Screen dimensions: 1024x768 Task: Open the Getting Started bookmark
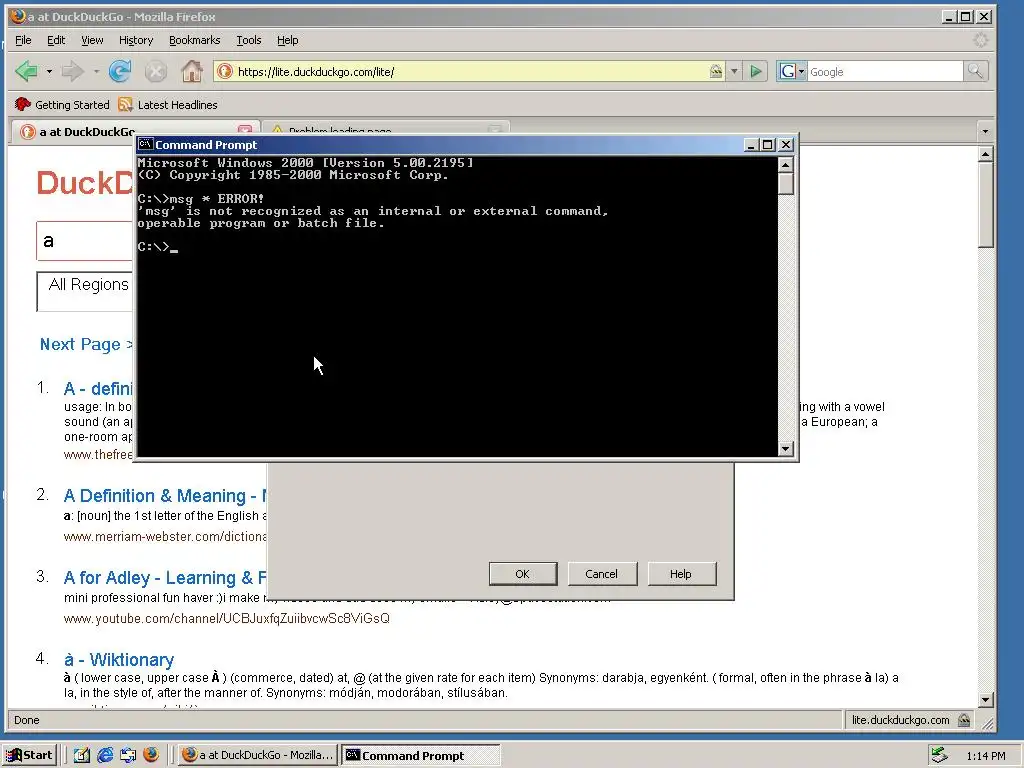coord(62,104)
